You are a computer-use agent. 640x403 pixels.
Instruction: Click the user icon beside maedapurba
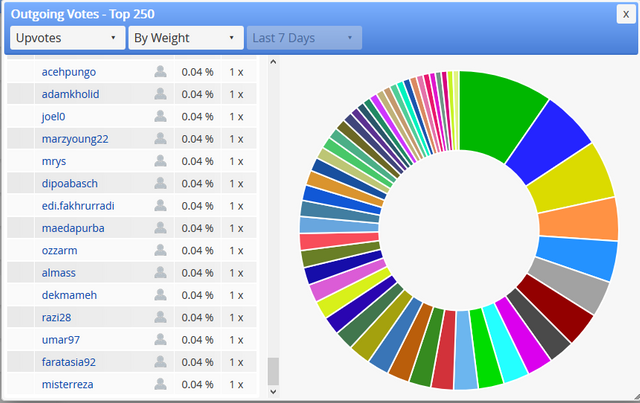tap(160, 228)
